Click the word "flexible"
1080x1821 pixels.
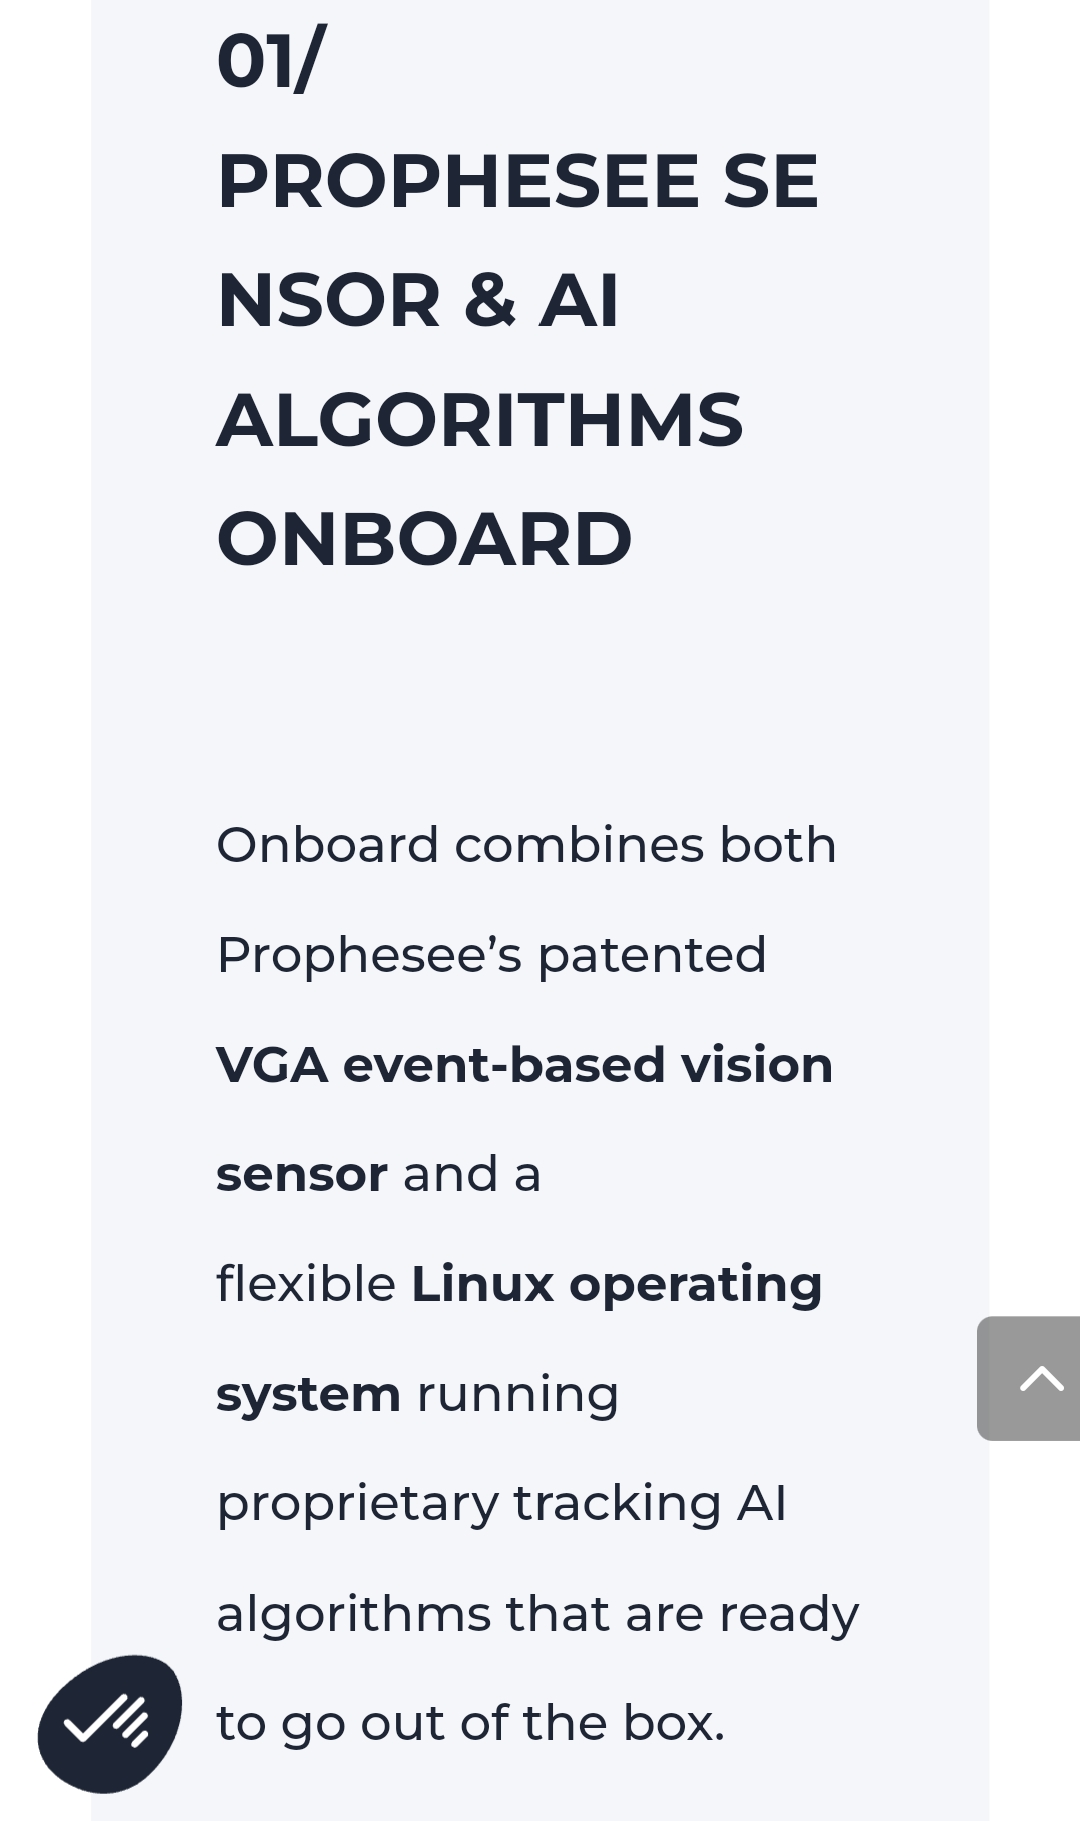point(306,1283)
